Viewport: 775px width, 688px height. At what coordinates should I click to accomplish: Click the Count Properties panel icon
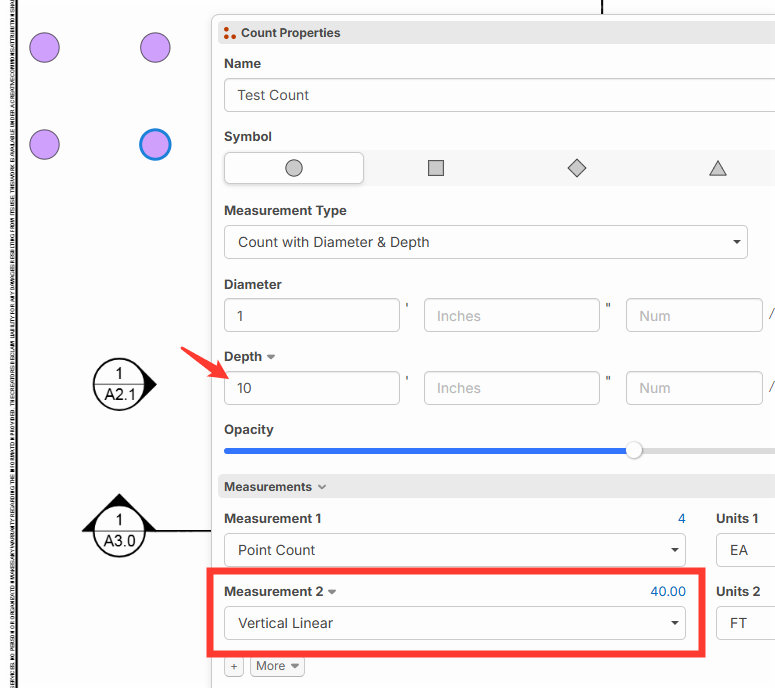230,33
